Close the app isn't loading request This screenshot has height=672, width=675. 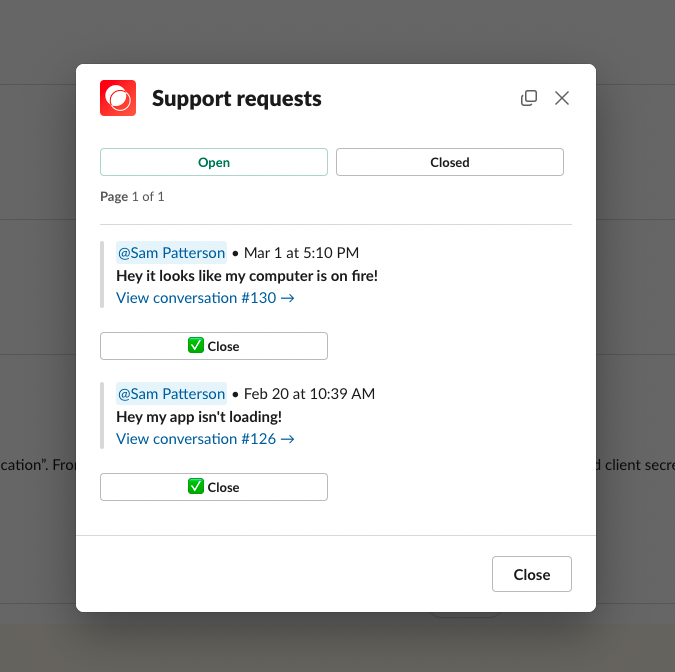click(214, 487)
